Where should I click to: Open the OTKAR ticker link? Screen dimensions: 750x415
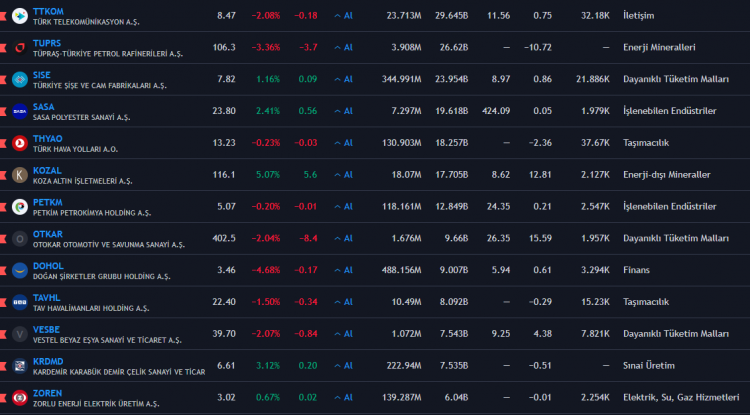point(48,234)
